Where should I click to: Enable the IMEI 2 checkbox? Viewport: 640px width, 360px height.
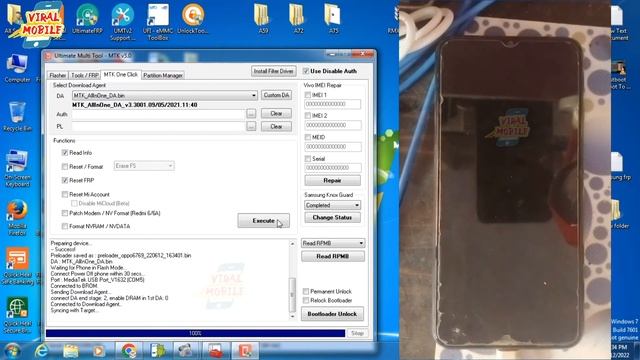pos(308,116)
